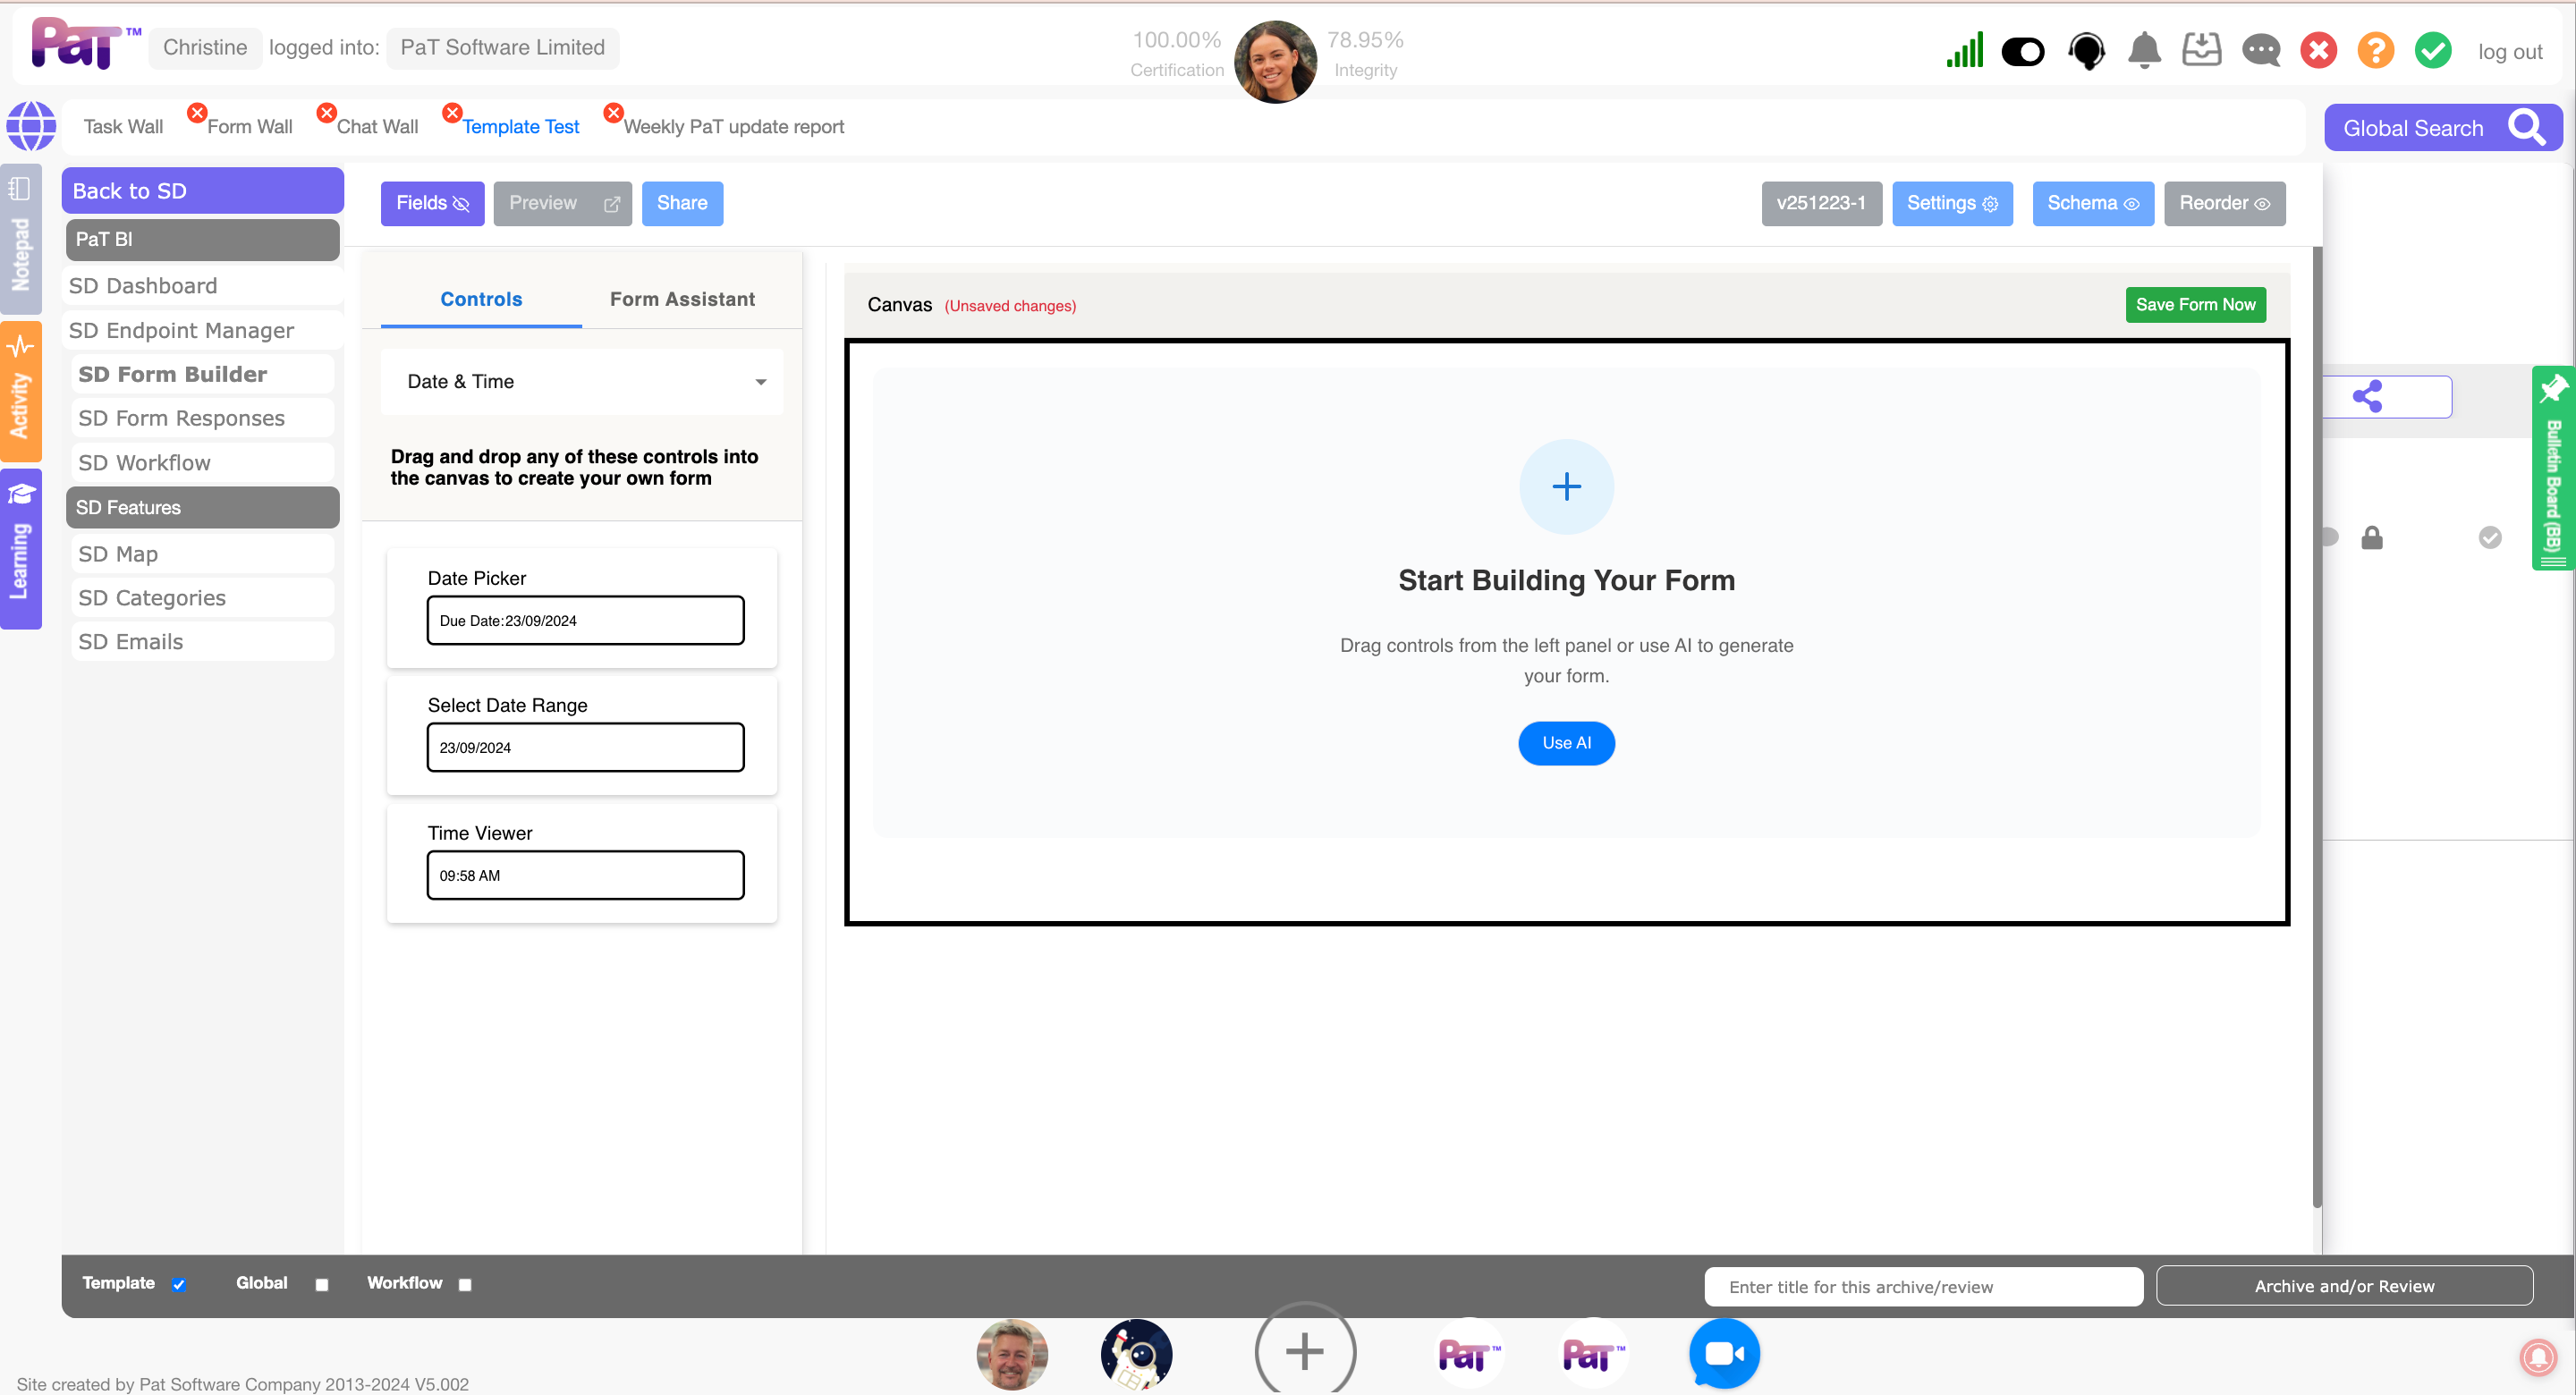Open the headset support icon
Viewport: 2576px width, 1395px height.
[x=2086, y=50]
